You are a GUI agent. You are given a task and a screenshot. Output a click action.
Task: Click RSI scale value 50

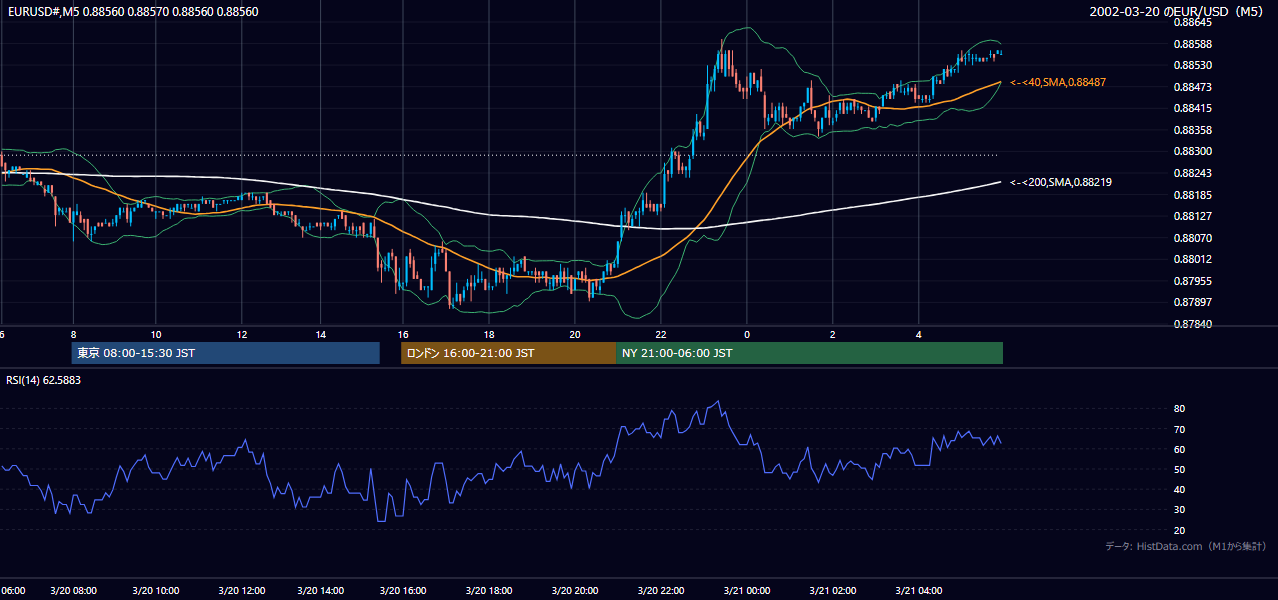point(1179,469)
